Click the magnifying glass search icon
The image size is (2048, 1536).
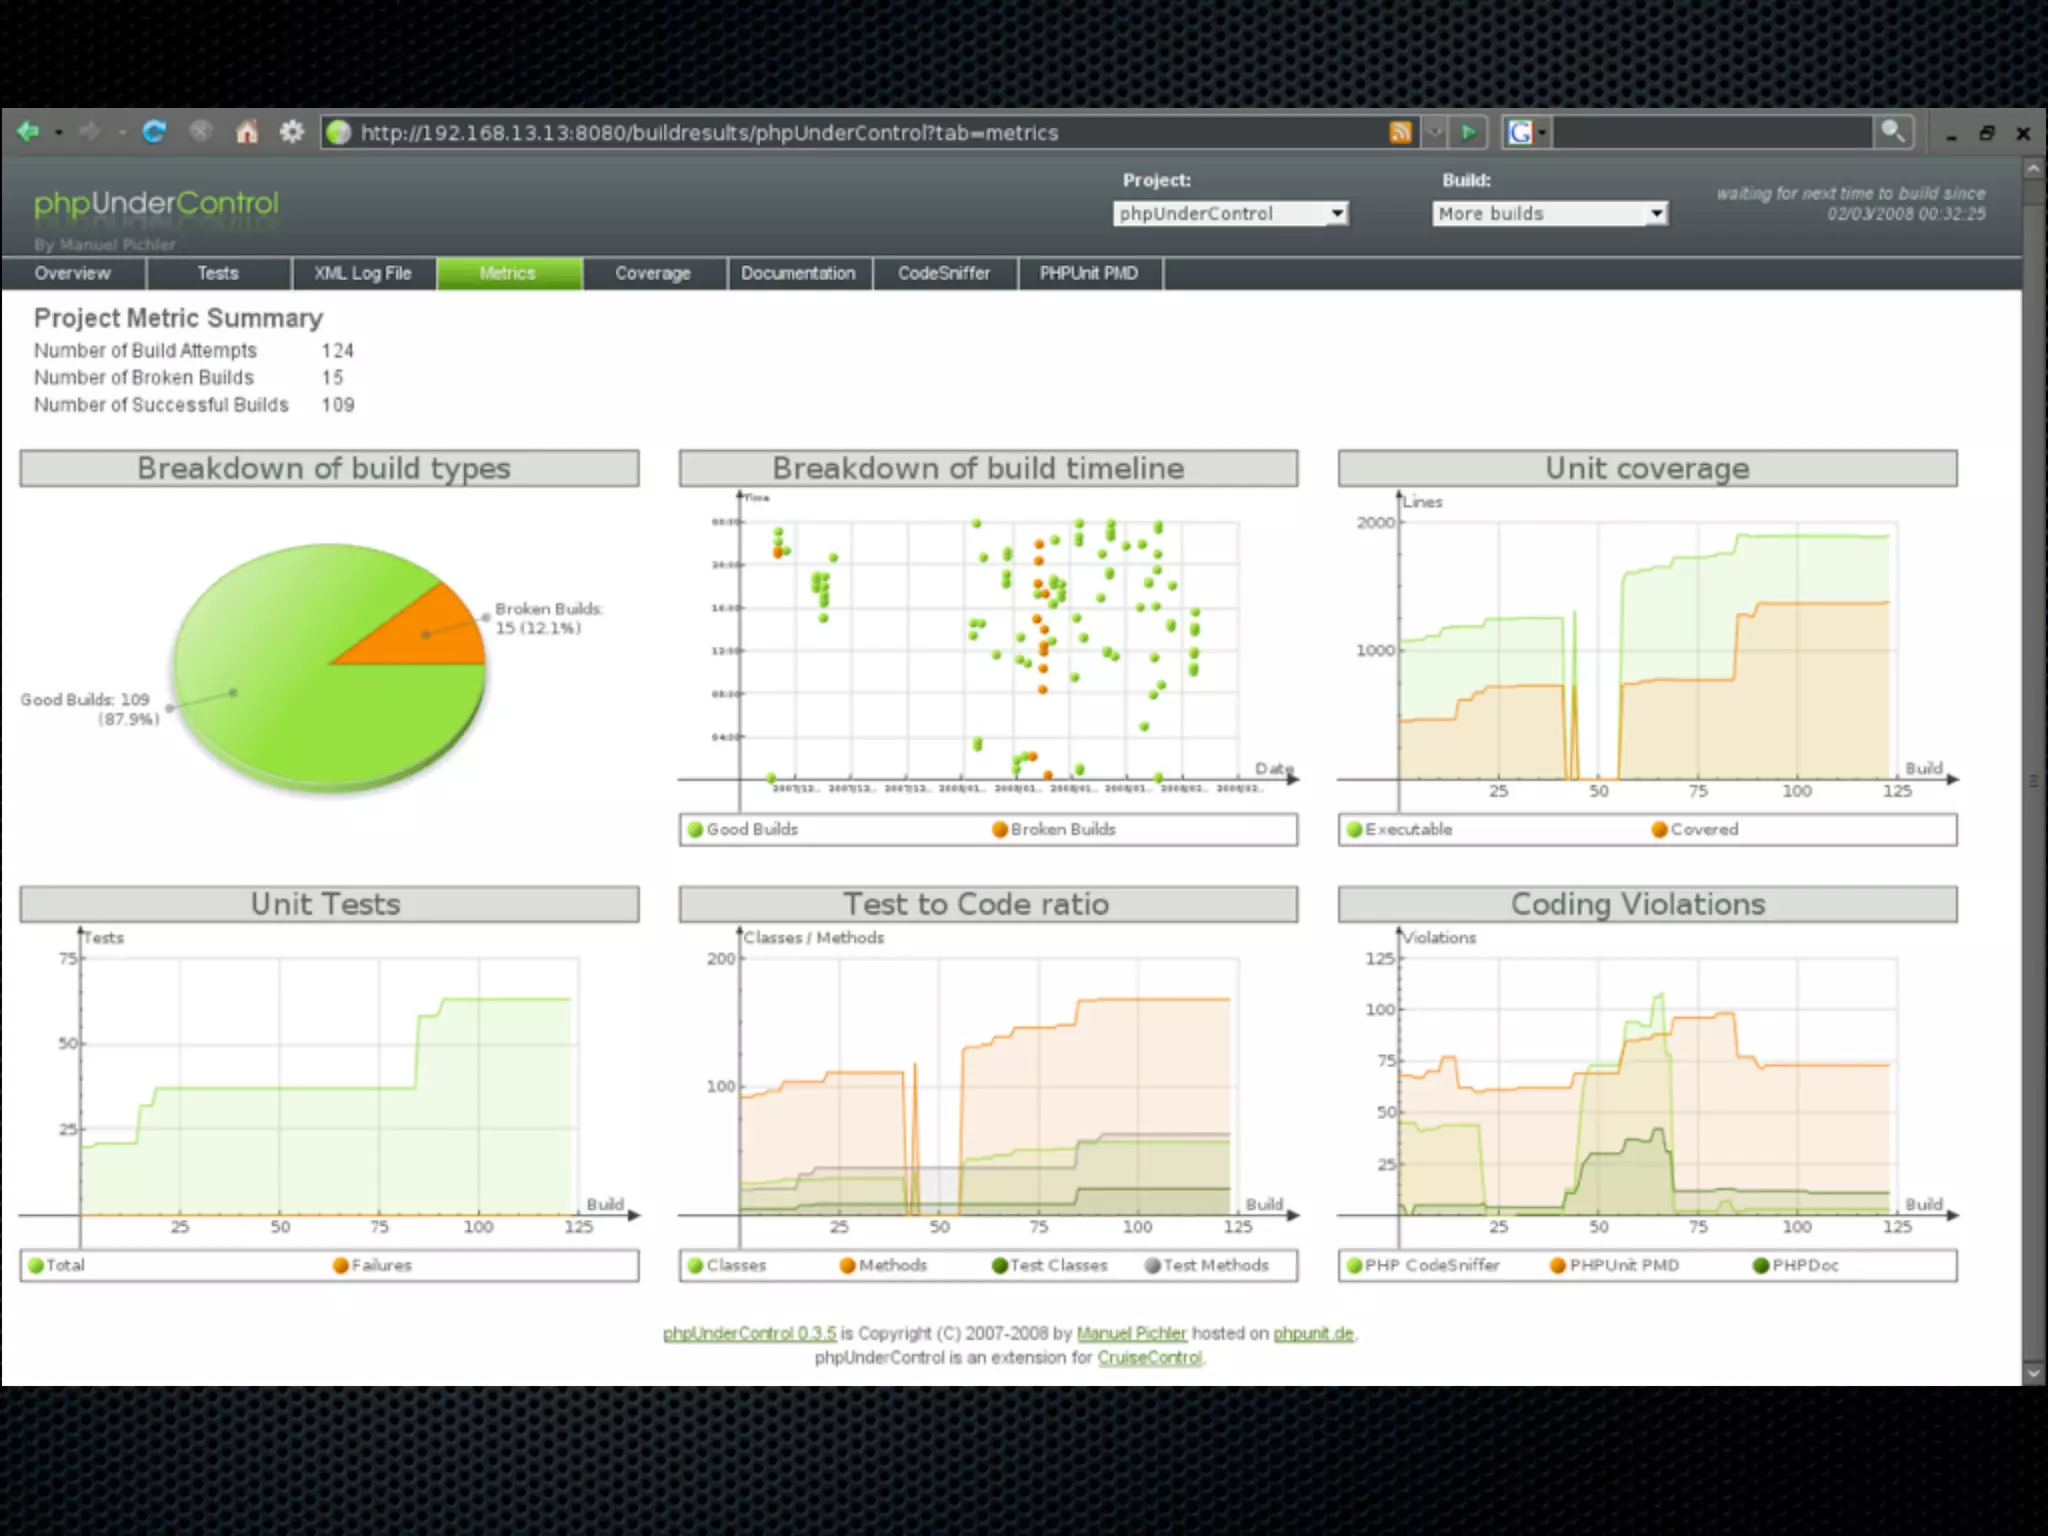click(1893, 132)
